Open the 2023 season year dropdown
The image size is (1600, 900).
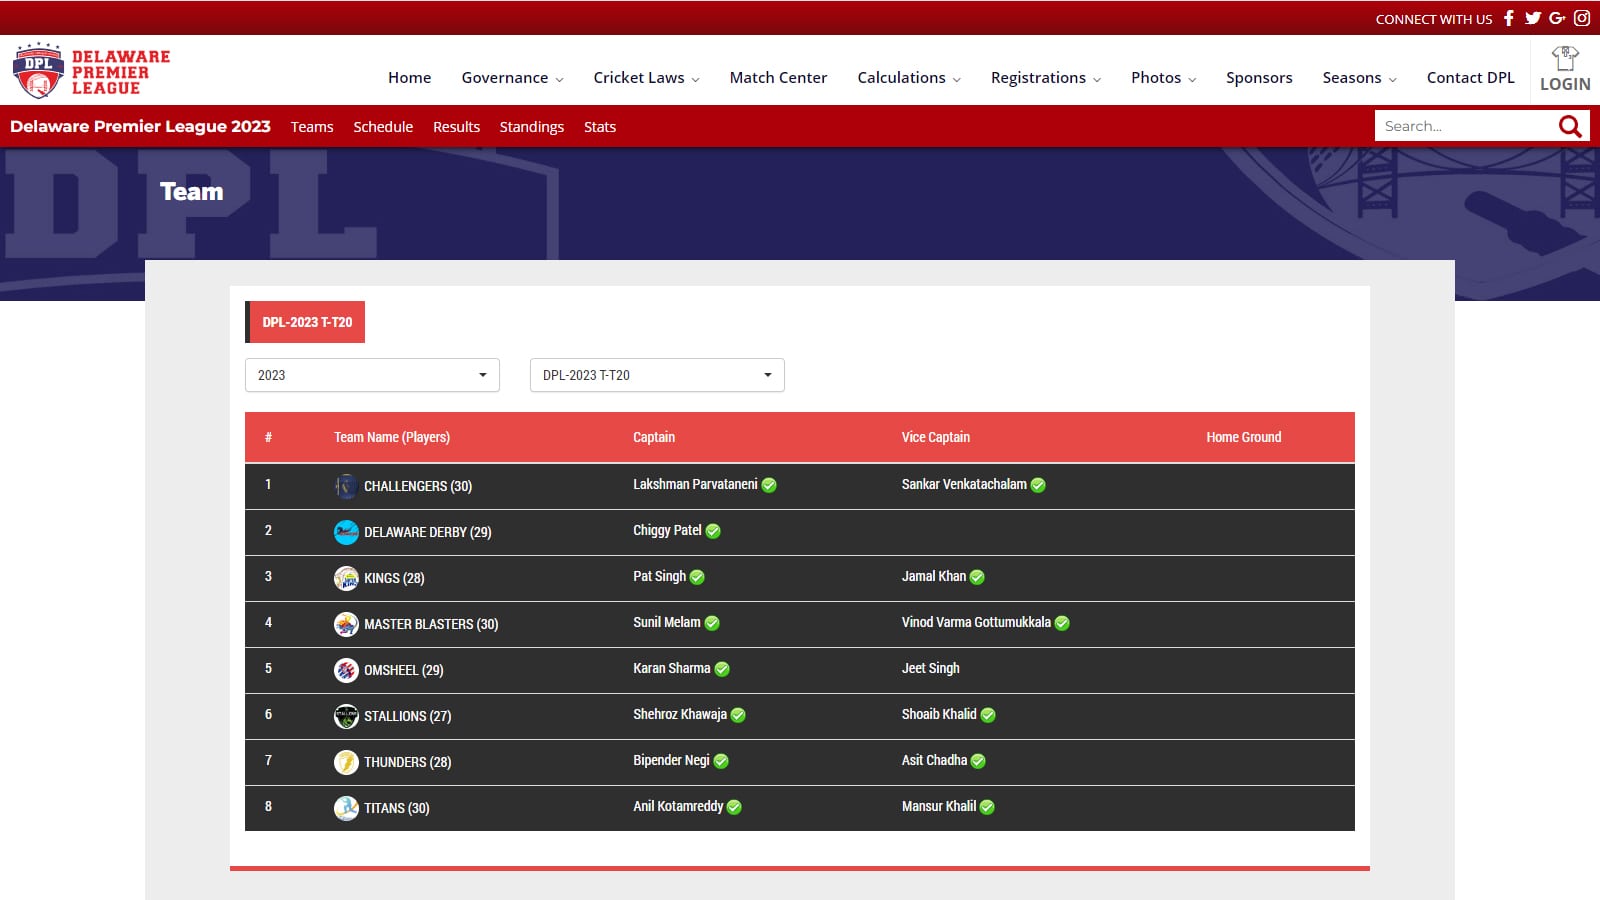(372, 375)
